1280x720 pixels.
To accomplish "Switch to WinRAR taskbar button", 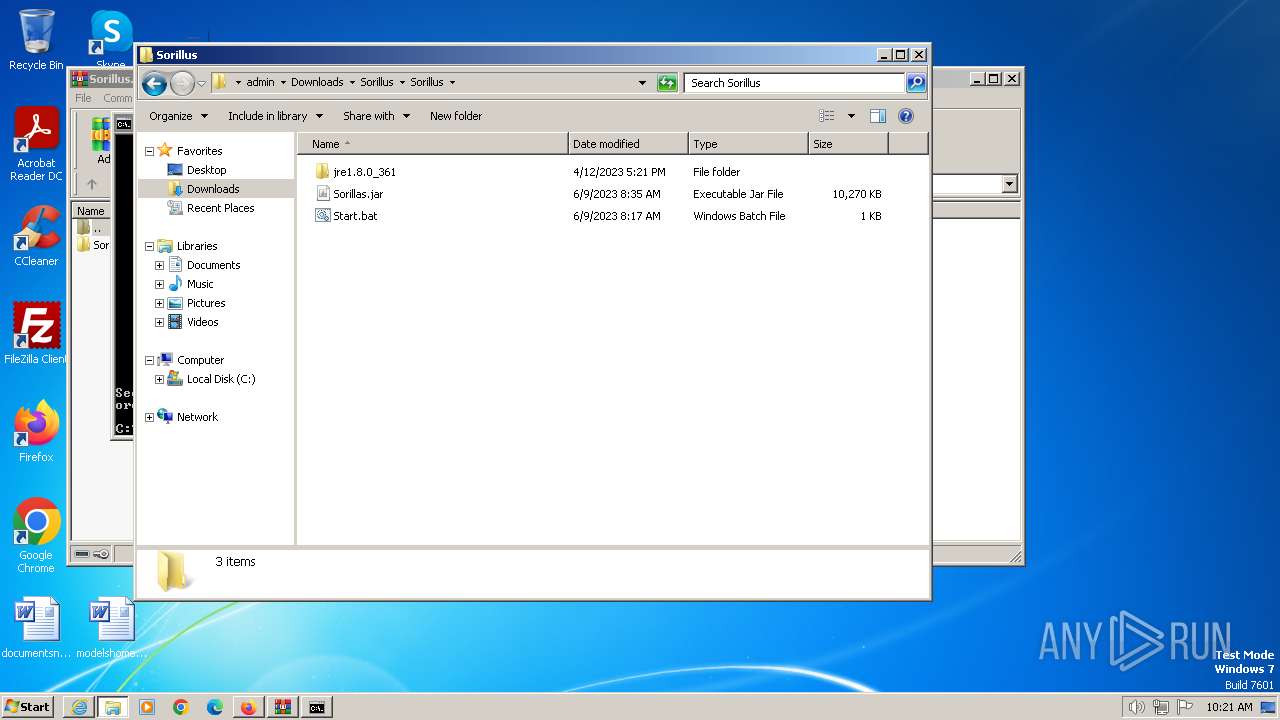I will point(283,707).
